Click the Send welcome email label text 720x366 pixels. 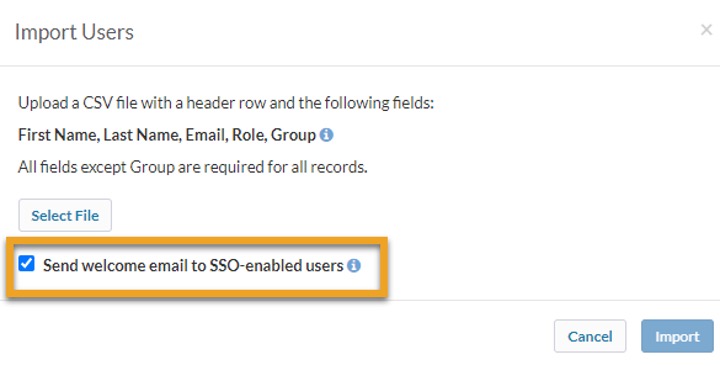coord(193,265)
